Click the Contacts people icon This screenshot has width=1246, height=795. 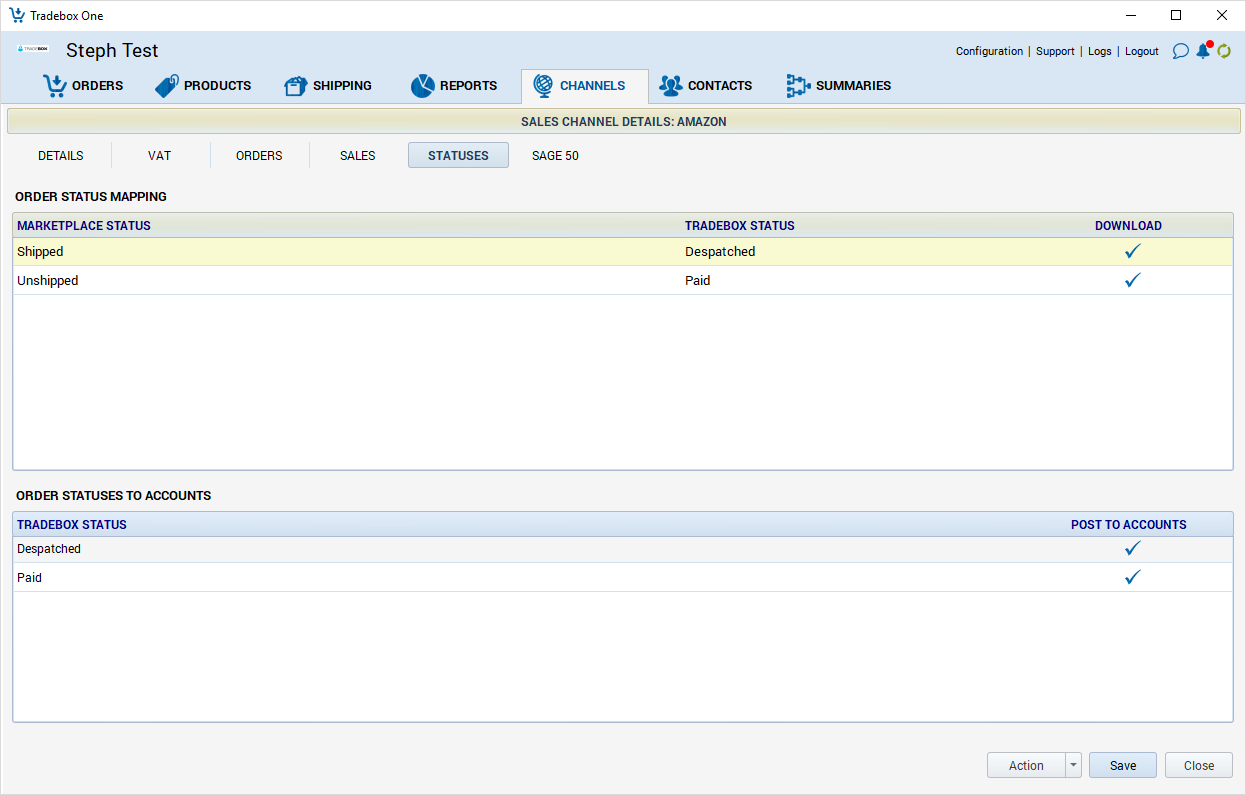pos(670,86)
